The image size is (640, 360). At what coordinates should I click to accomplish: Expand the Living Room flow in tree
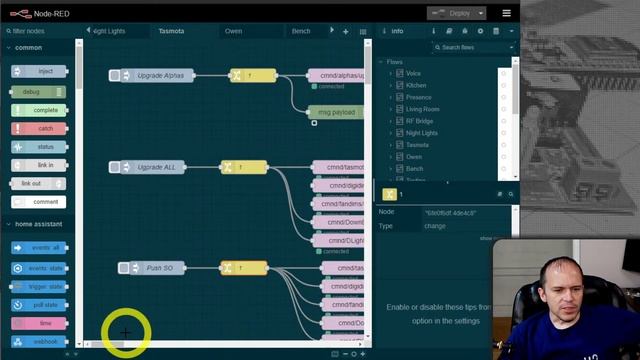click(x=391, y=109)
